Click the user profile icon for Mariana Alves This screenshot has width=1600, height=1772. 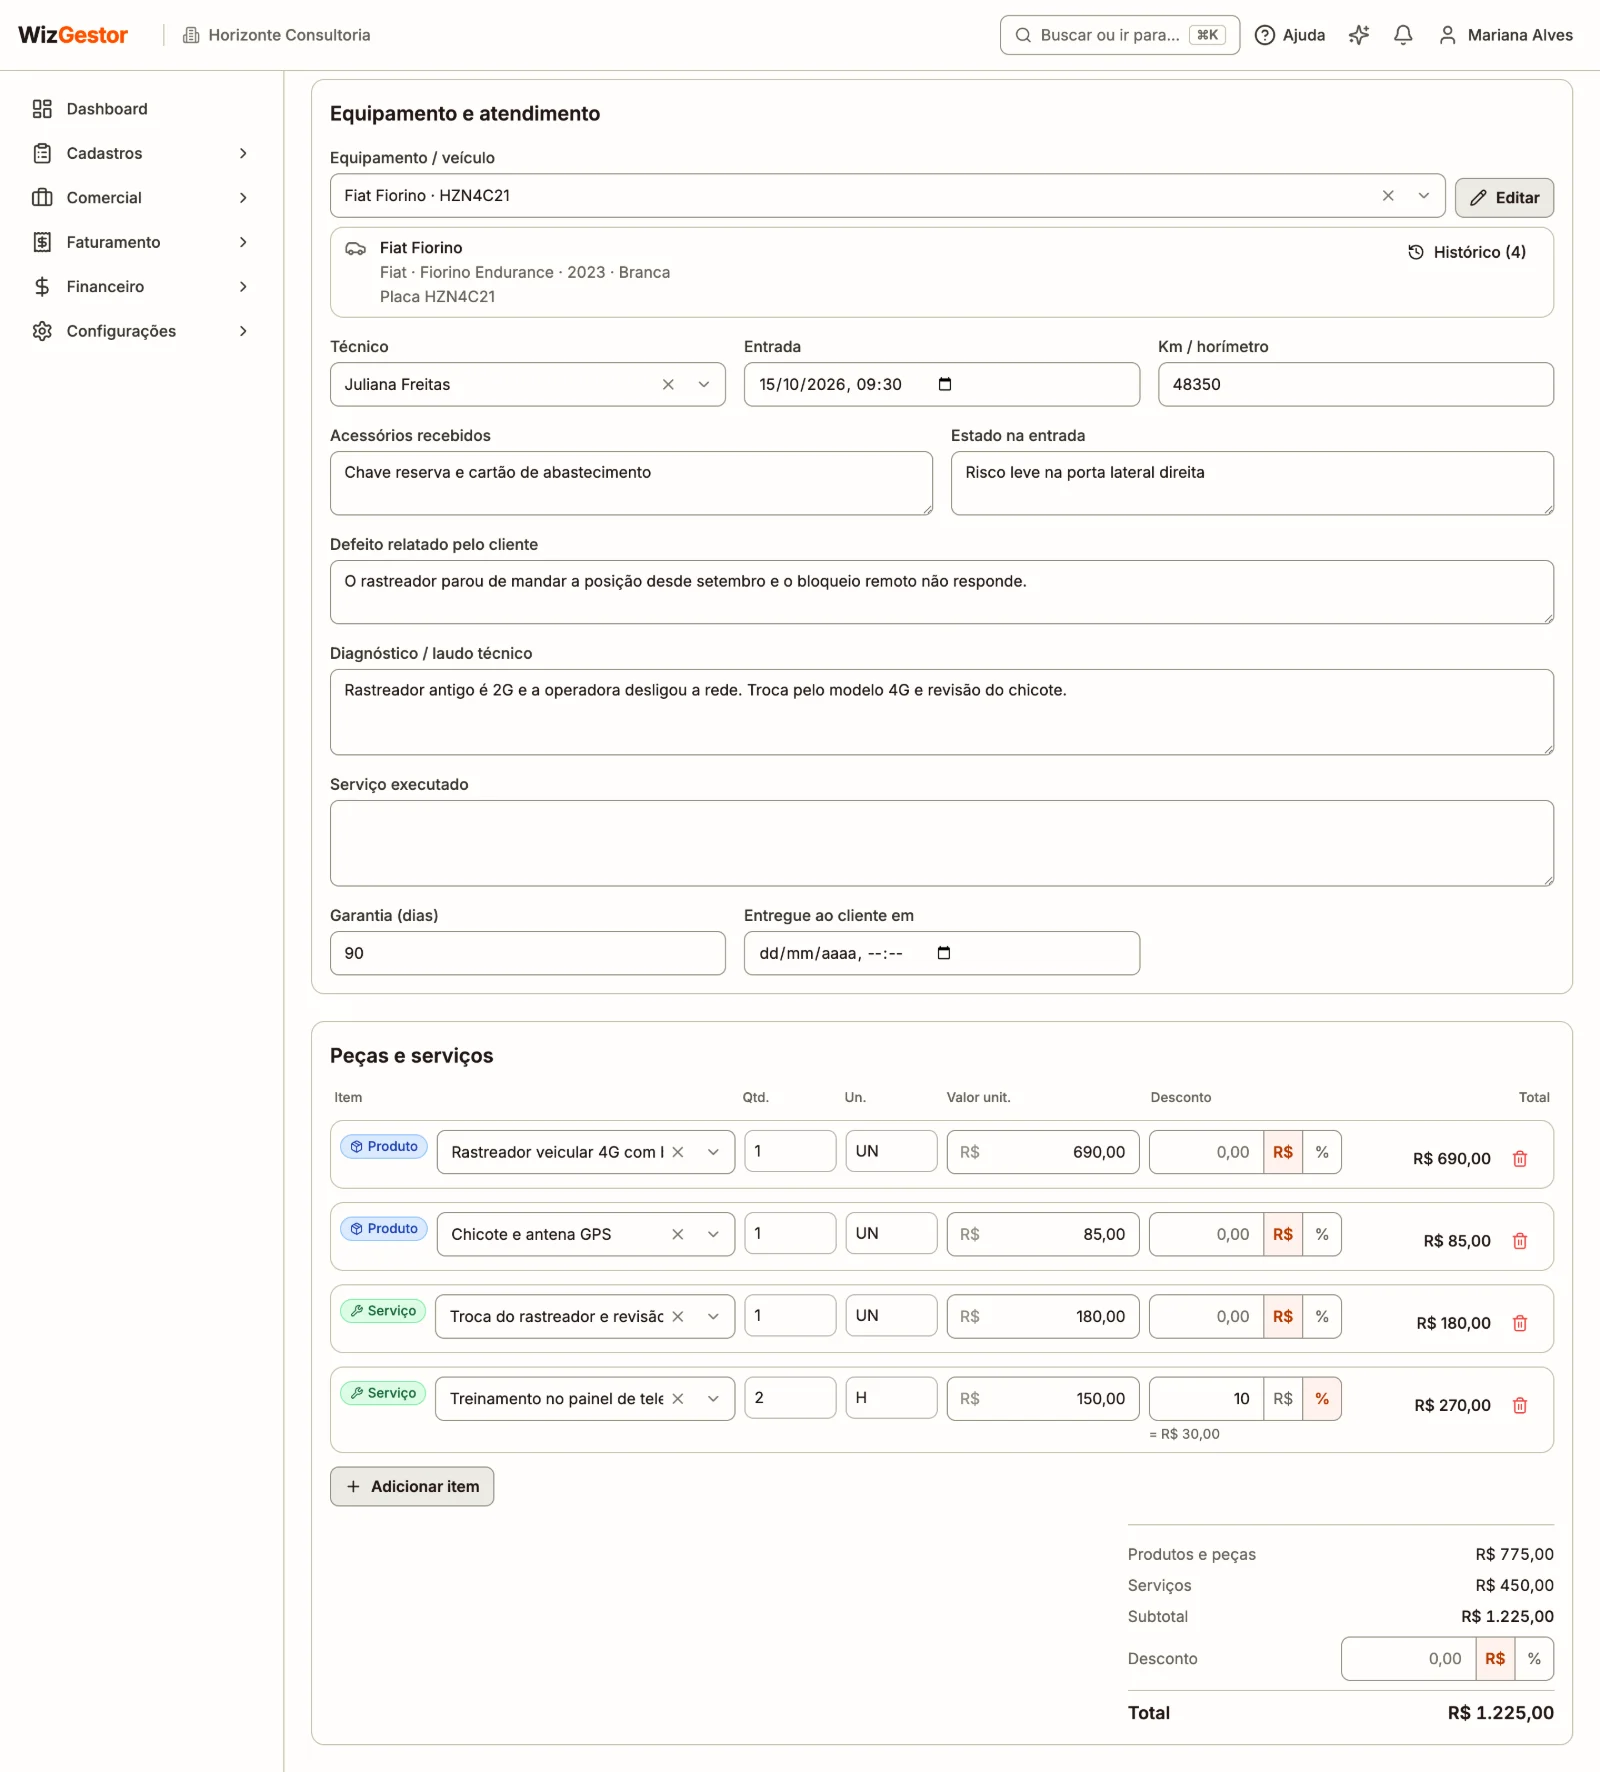coord(1447,35)
